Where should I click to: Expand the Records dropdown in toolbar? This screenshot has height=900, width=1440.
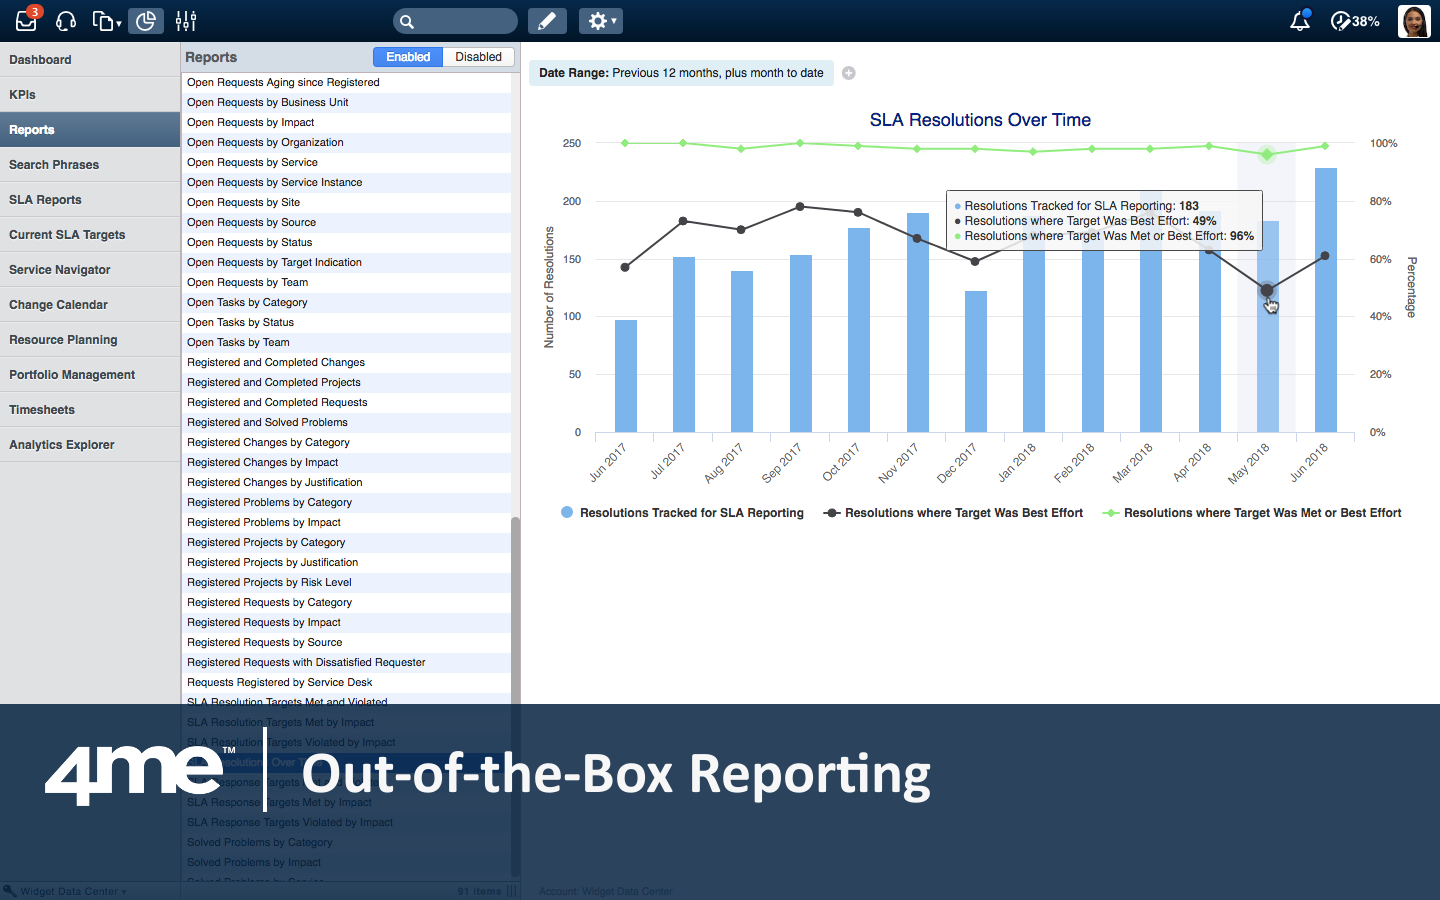coord(106,21)
